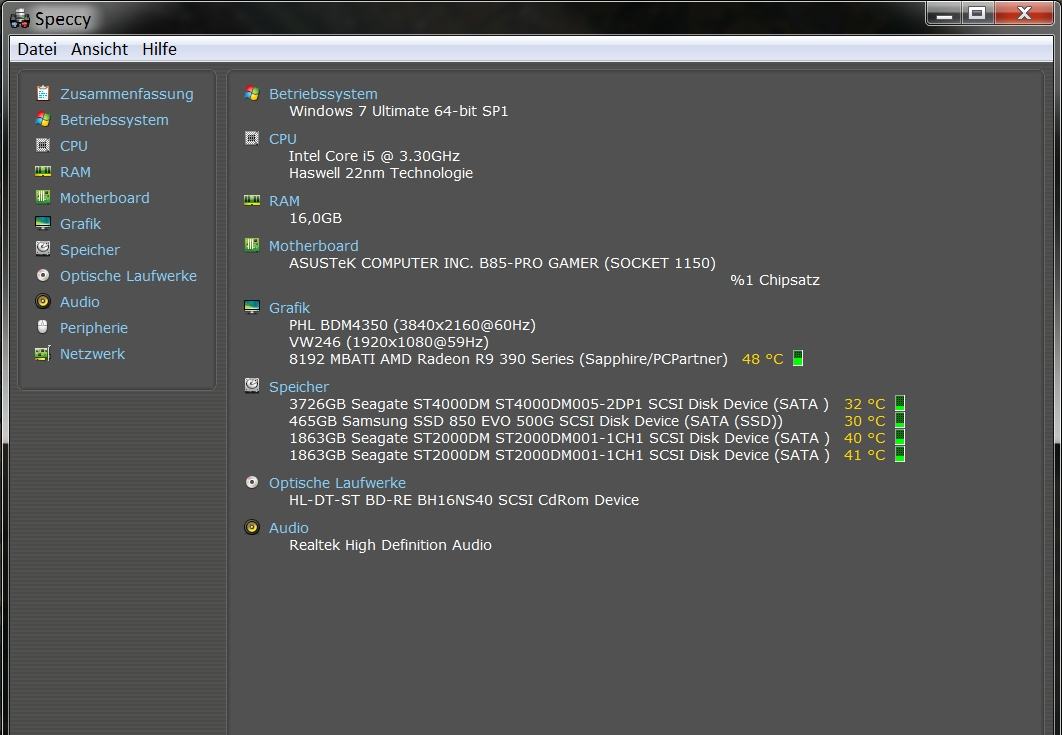Image resolution: width=1062 pixels, height=735 pixels.
Task: Click 'Realtek High Definition Audio' text
Action: (390, 545)
